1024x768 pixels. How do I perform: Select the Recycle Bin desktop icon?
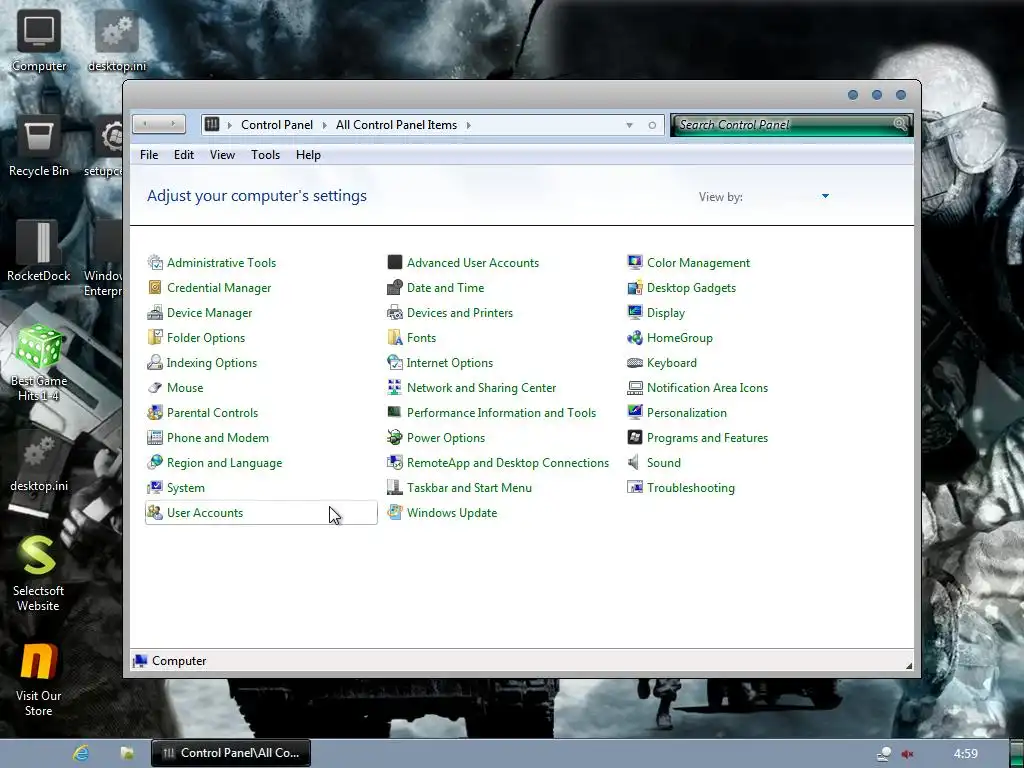[x=39, y=146]
